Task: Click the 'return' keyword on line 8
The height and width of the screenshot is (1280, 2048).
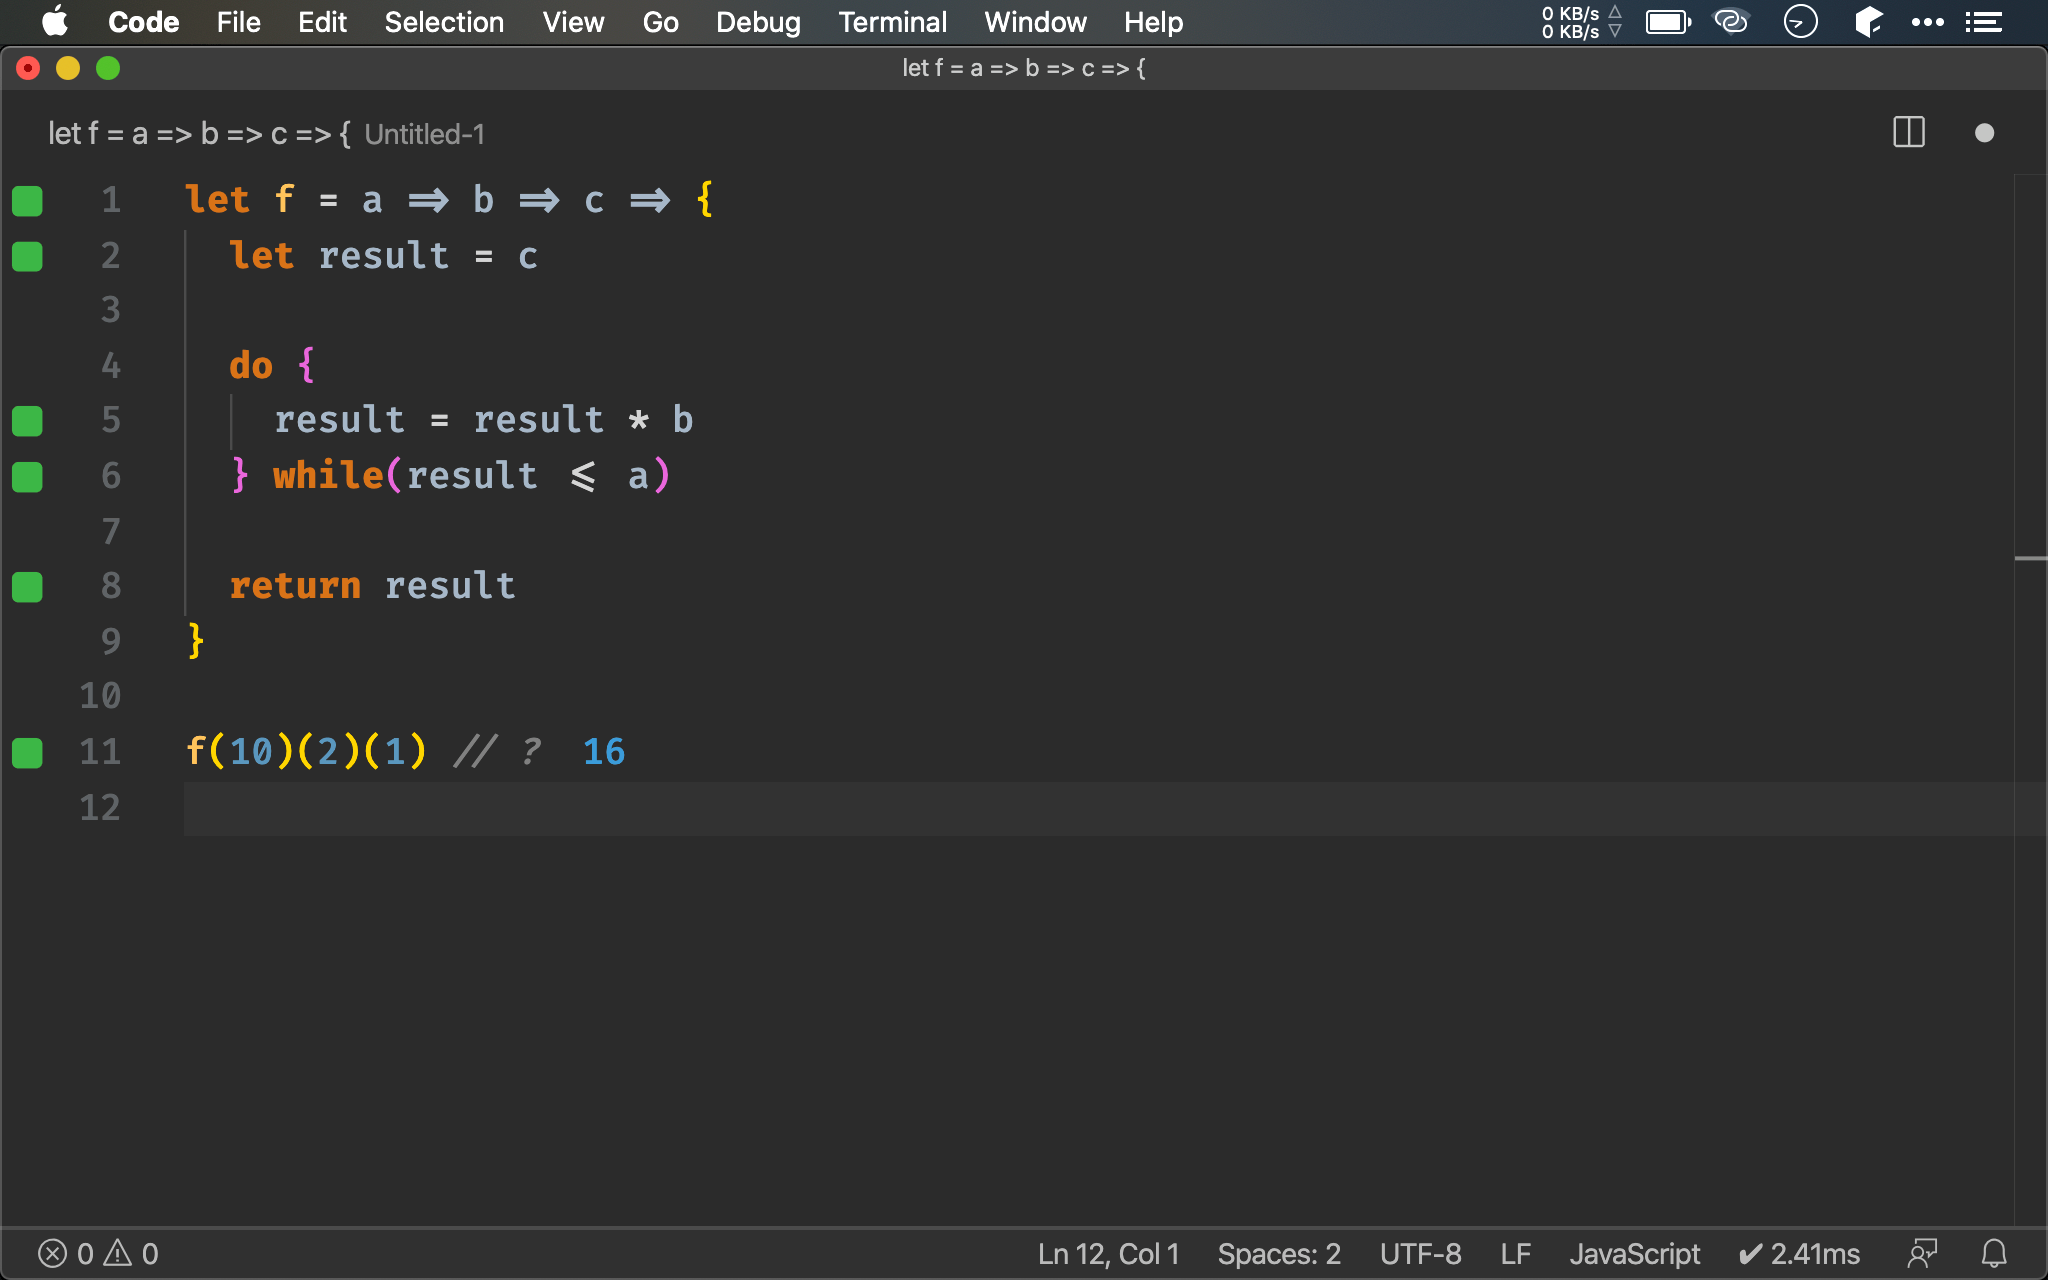Action: pyautogui.click(x=295, y=586)
